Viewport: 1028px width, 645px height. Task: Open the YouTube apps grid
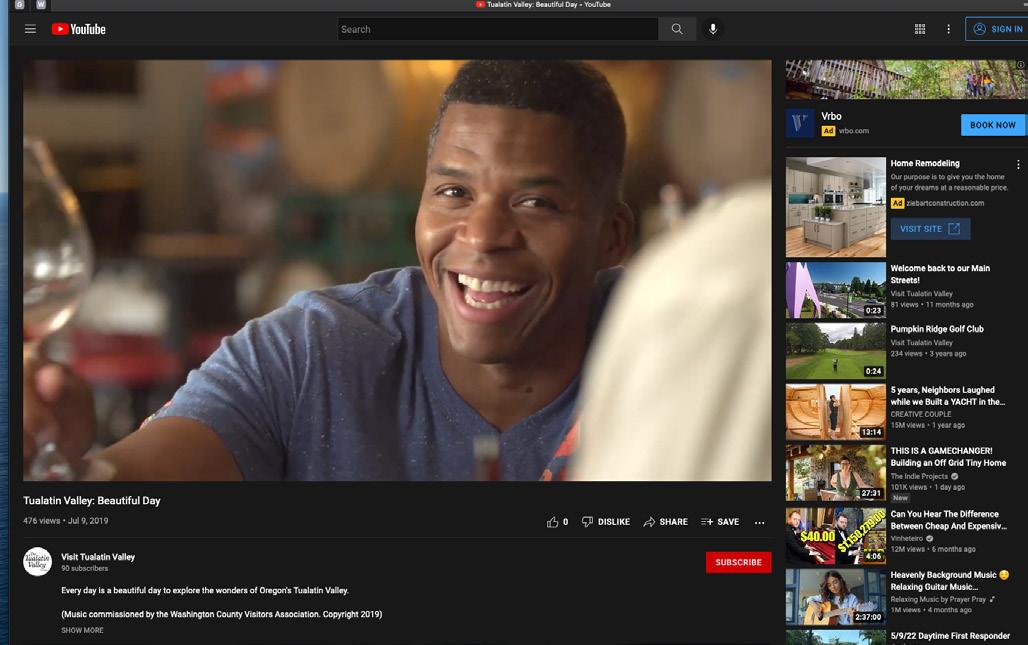click(x=920, y=29)
